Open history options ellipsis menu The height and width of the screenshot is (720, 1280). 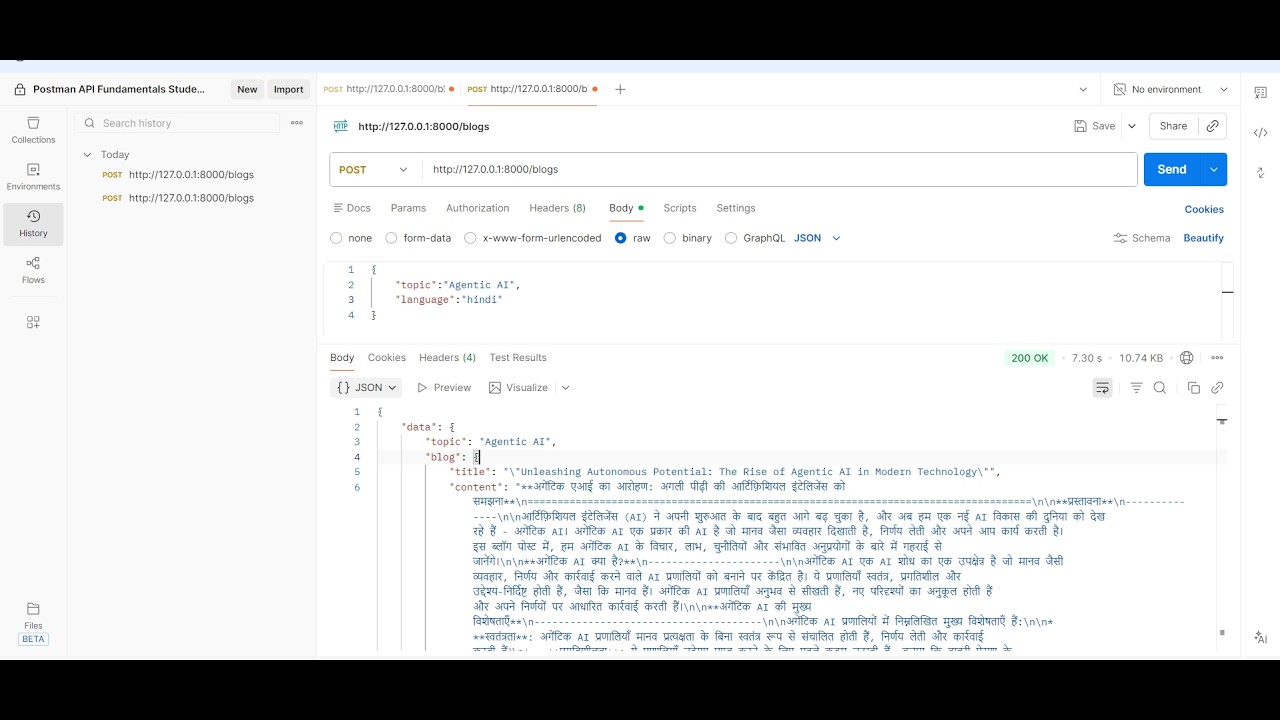(297, 123)
